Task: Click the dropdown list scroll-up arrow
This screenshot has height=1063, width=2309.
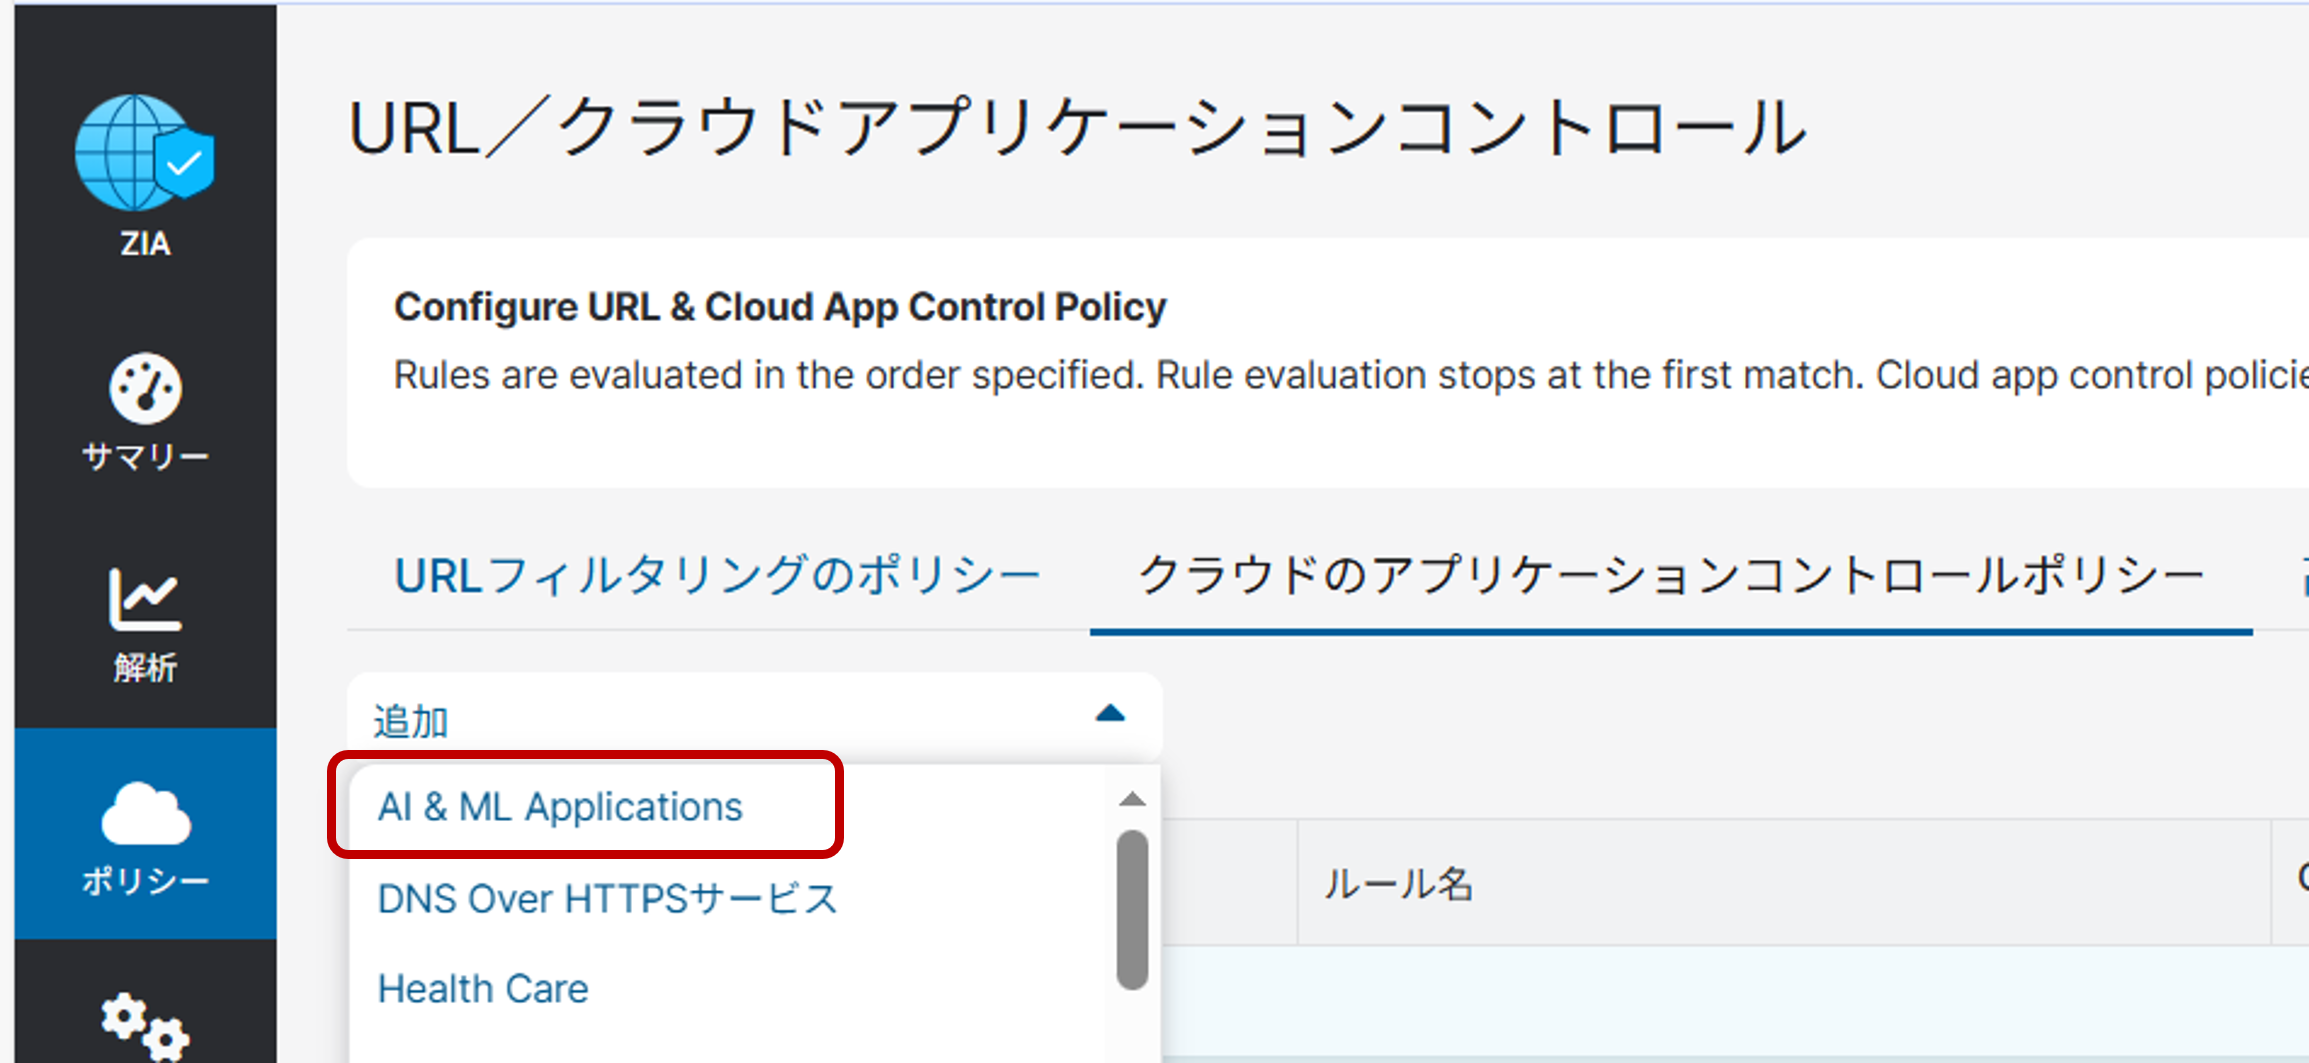Action: point(1132,799)
